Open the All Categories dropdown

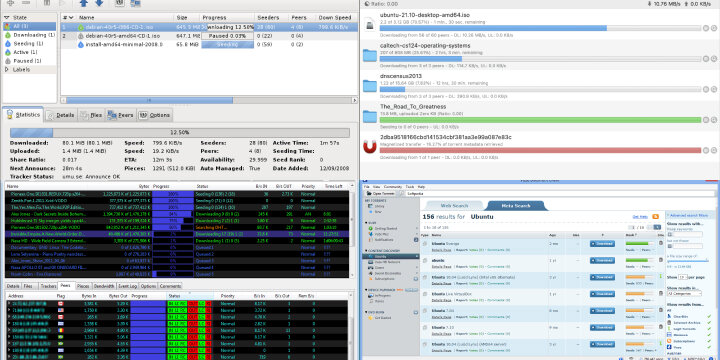point(684,293)
